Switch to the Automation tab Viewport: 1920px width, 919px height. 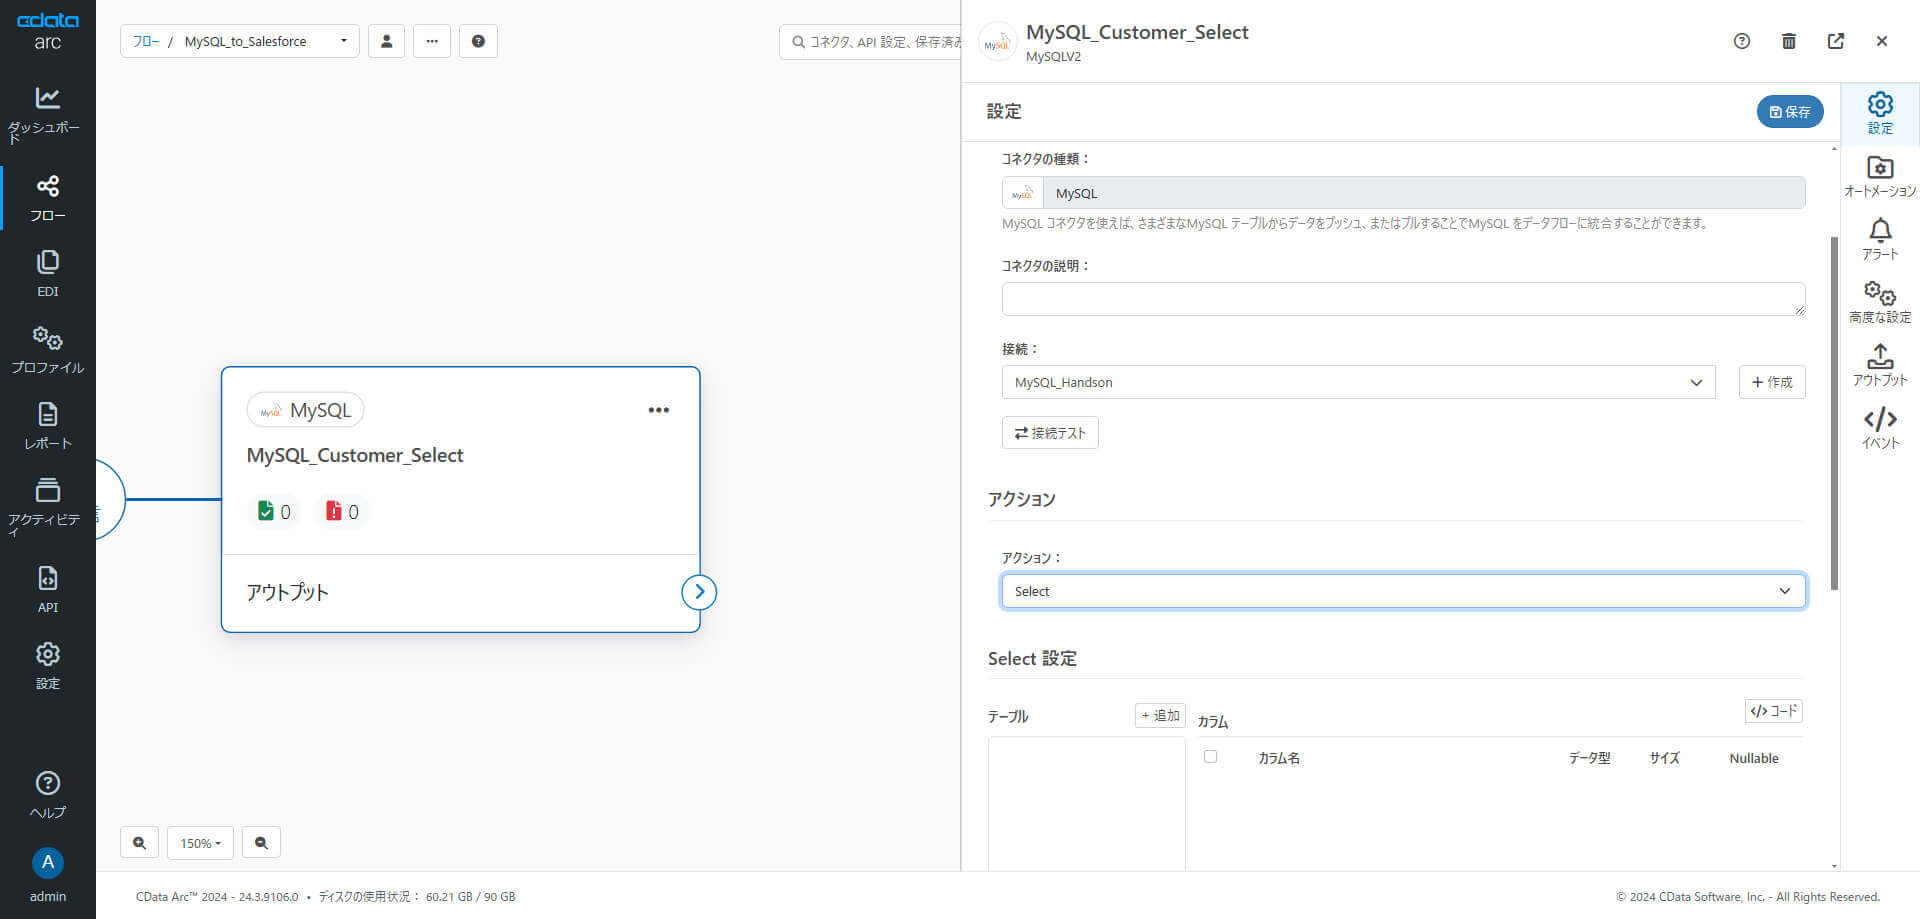pos(1880,176)
